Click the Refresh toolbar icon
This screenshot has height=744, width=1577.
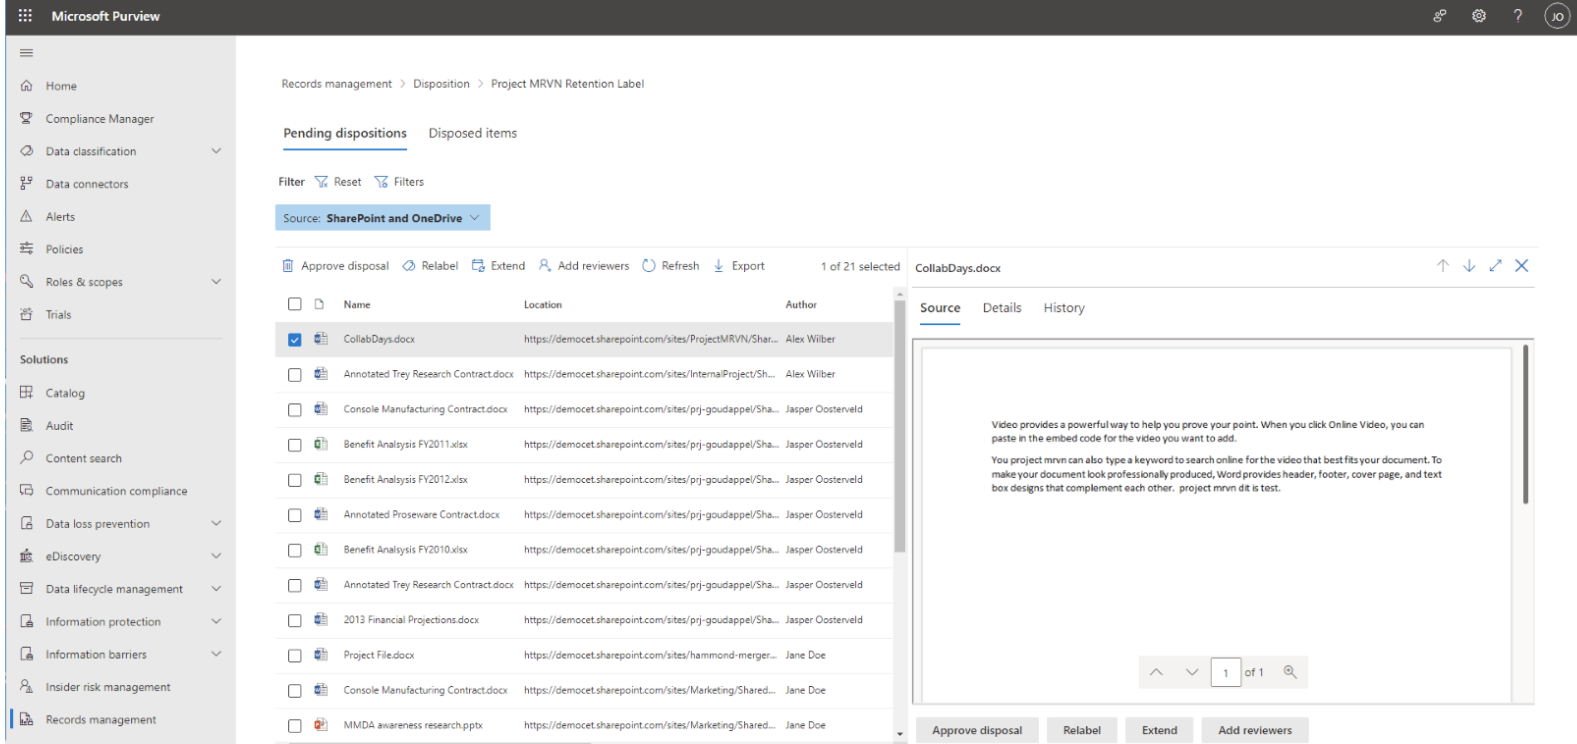[x=649, y=266]
